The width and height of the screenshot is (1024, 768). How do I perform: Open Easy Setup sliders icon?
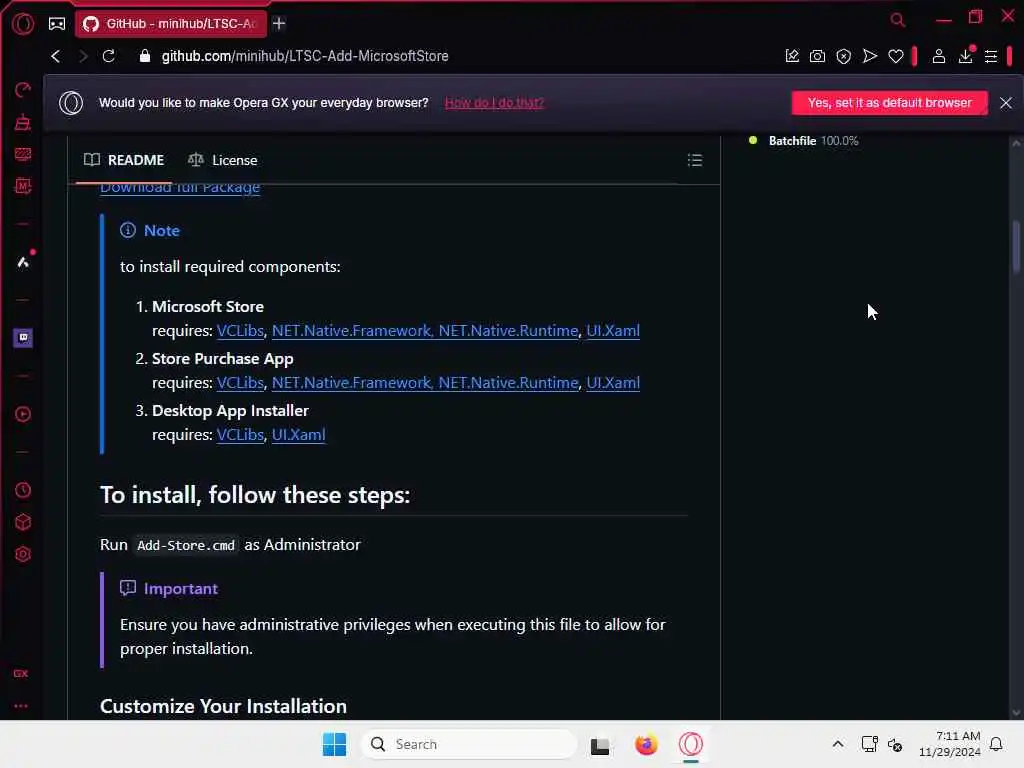point(991,56)
